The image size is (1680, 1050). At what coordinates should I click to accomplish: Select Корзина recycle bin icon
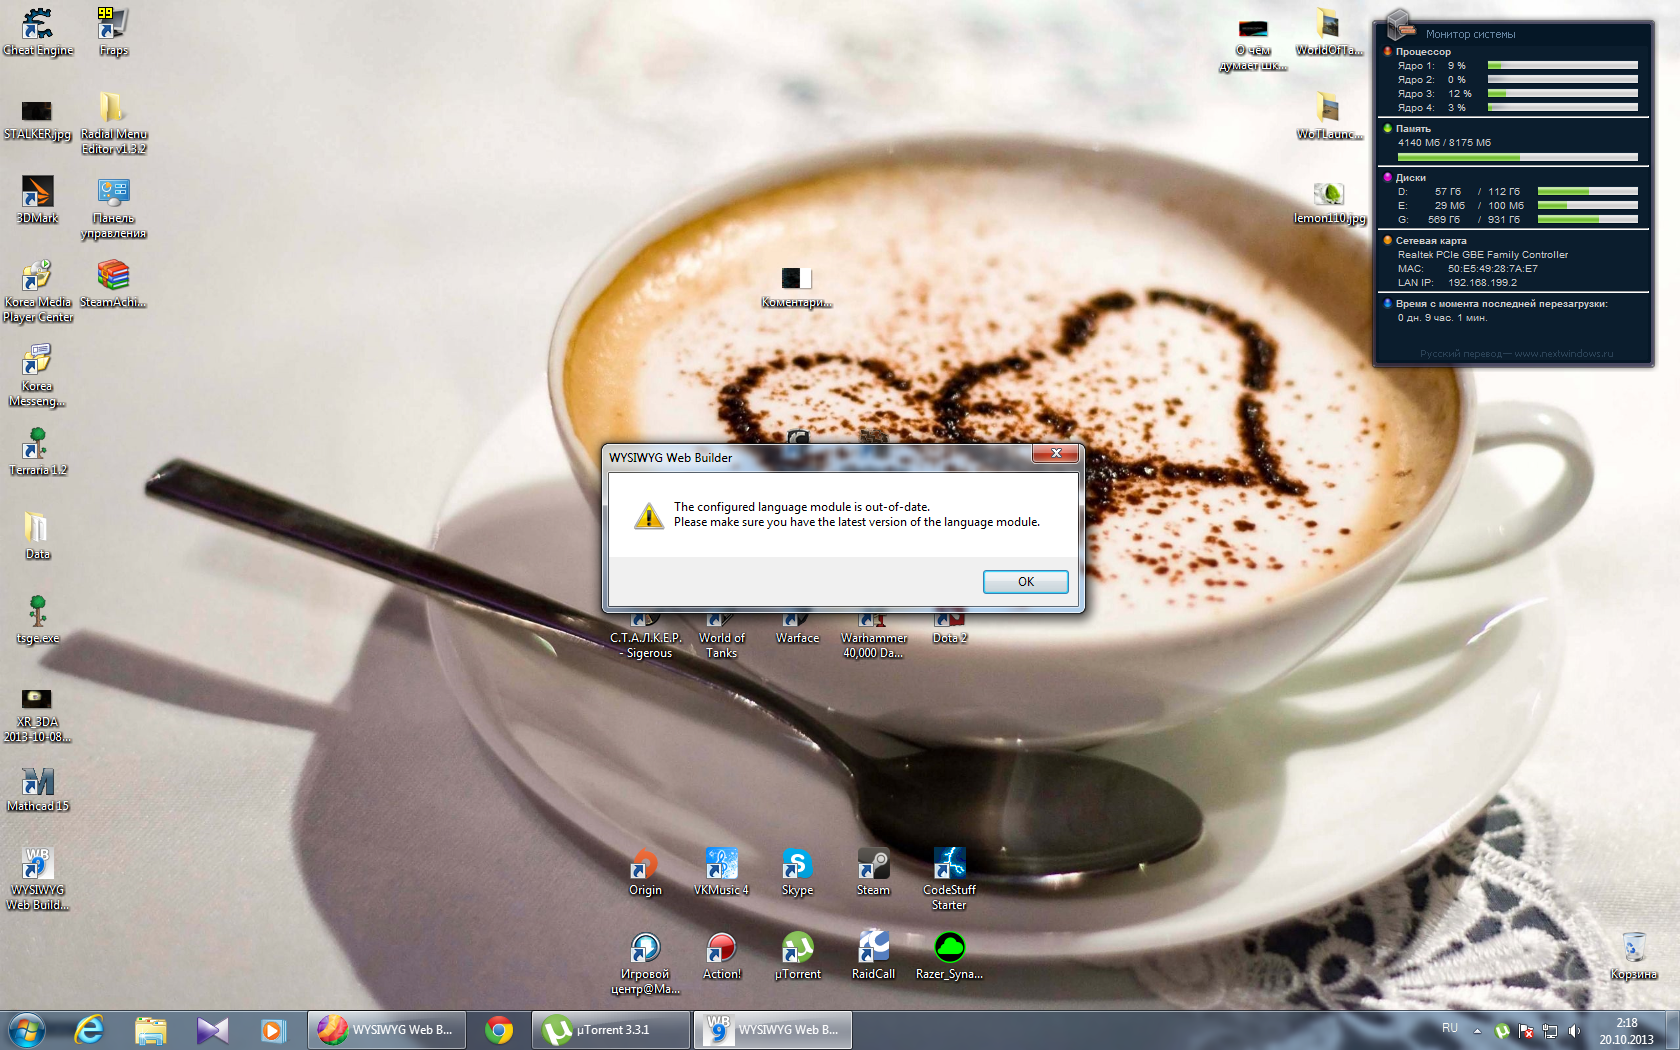pos(1633,956)
